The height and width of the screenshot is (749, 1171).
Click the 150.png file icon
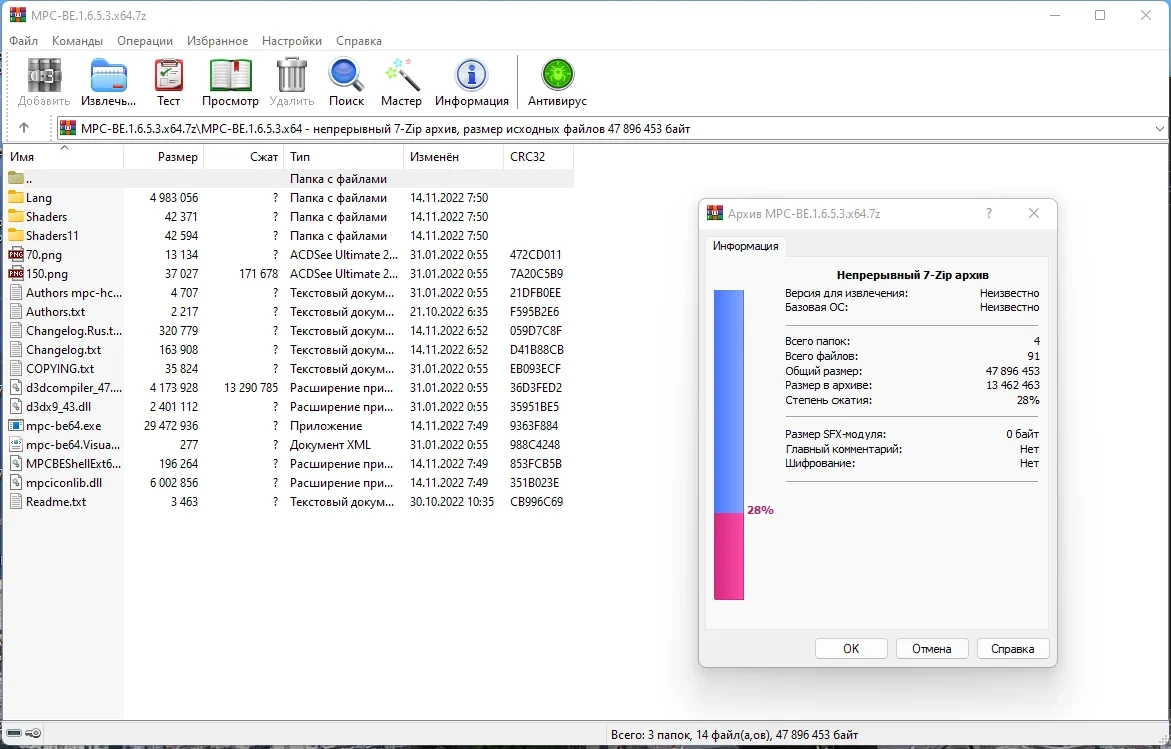coord(16,273)
